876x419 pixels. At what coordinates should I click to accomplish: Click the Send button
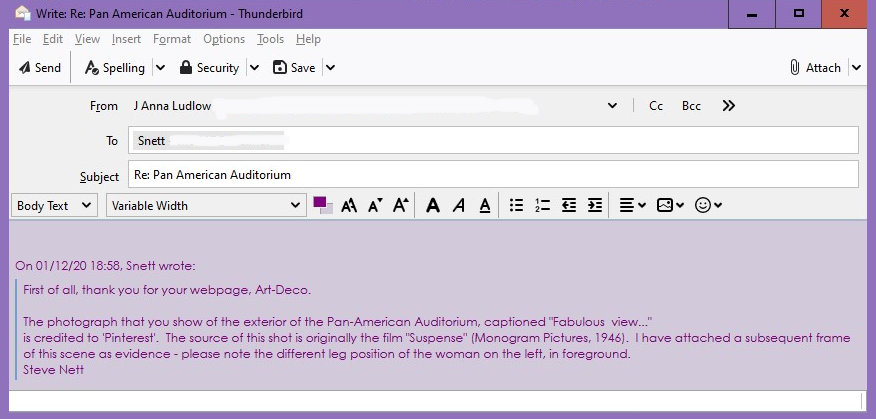point(40,68)
